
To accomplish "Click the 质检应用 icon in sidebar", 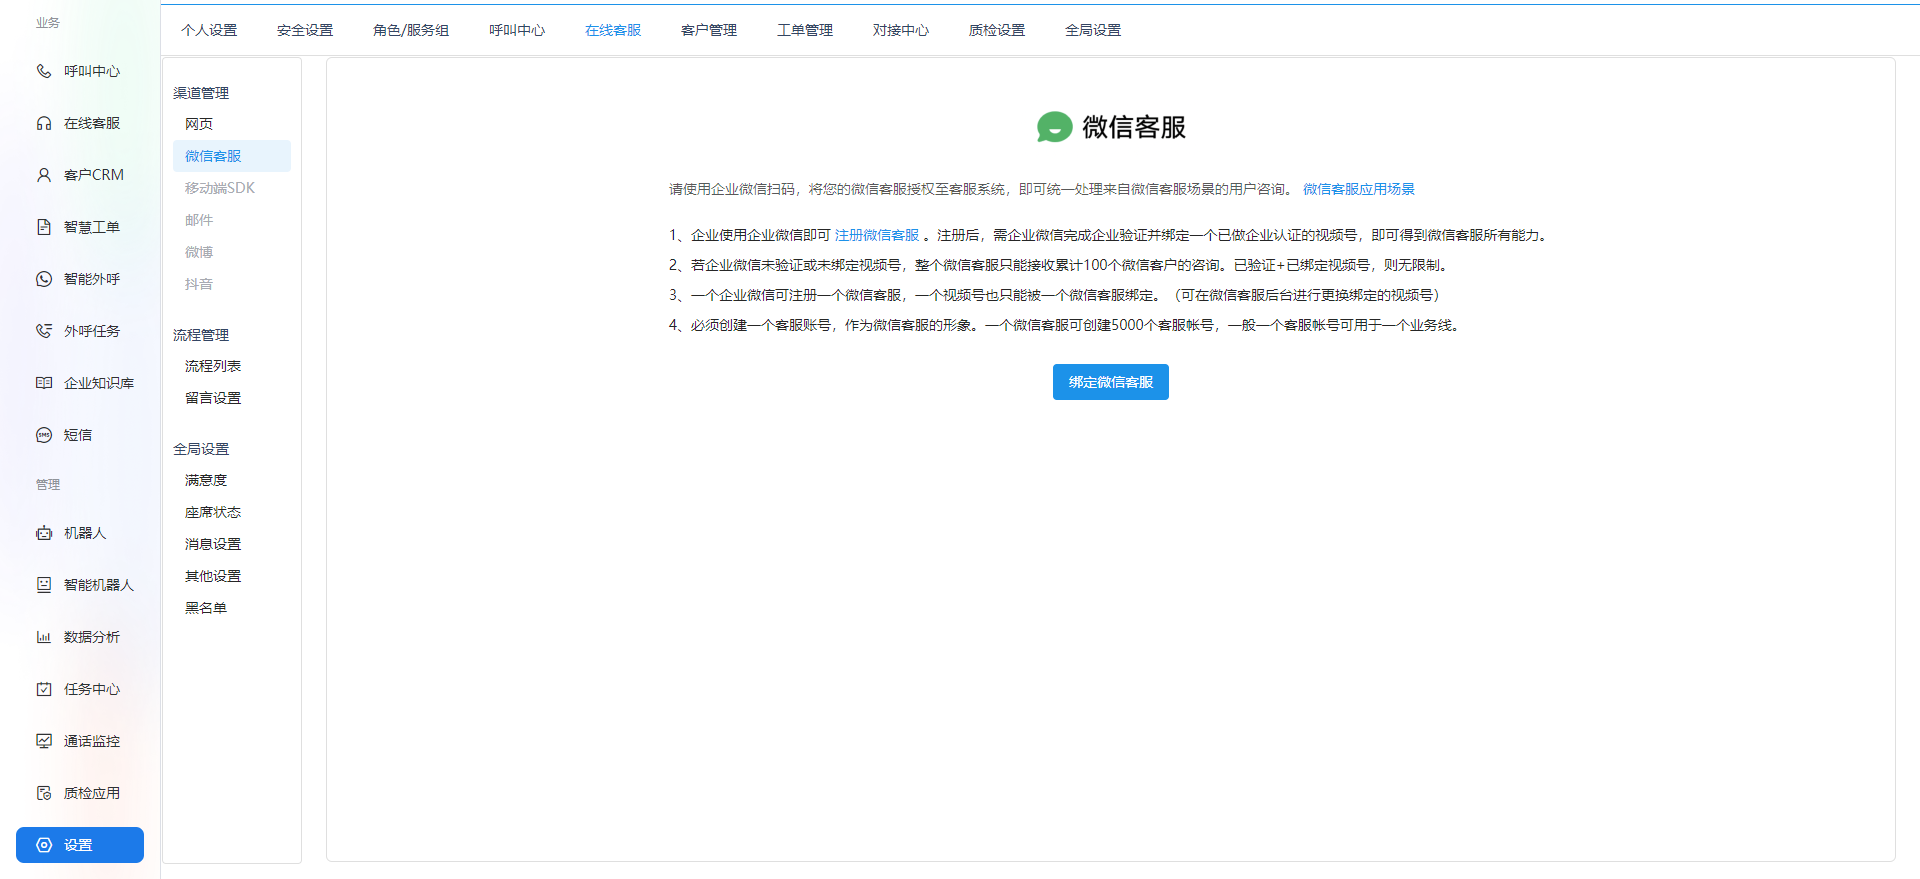I will pyautogui.click(x=44, y=793).
